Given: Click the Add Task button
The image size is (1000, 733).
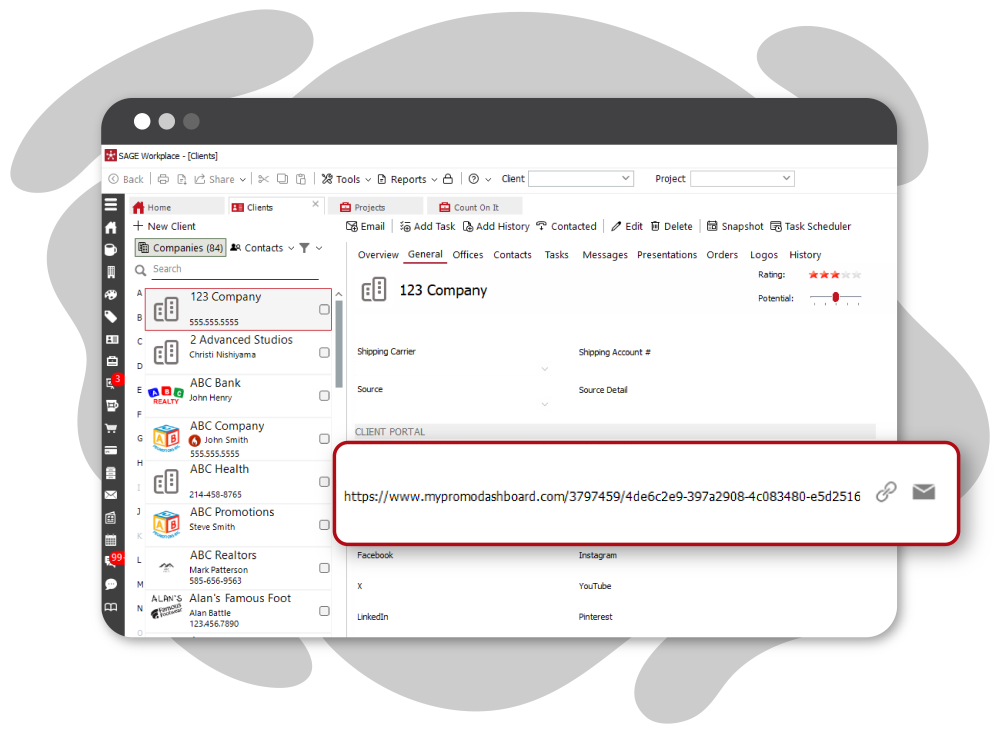Looking at the screenshot, I should click(427, 226).
